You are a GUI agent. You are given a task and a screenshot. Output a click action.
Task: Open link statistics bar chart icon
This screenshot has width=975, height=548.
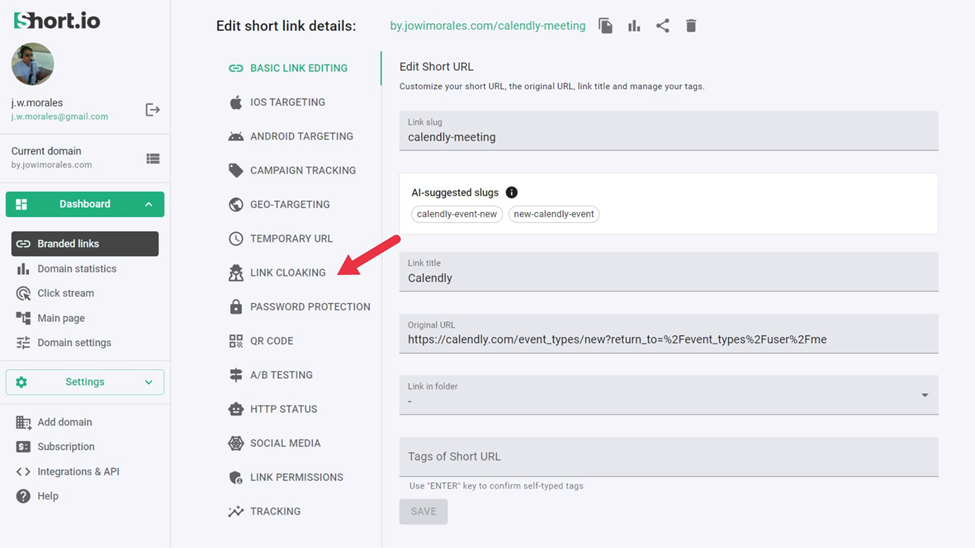[634, 26]
